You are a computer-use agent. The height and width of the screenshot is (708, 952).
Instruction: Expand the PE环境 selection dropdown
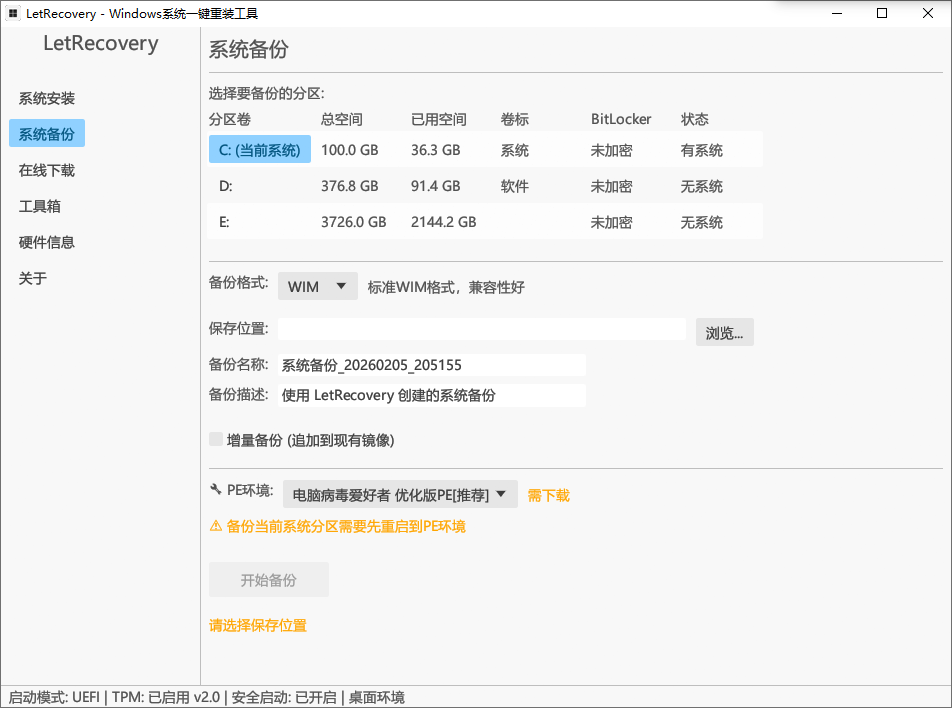(401, 493)
